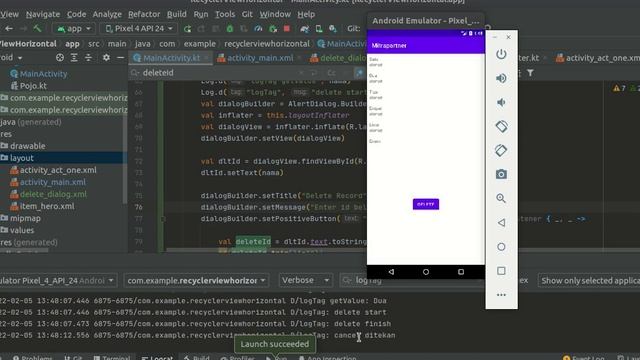The height and width of the screenshot is (360, 640).
Task: Open the Device Manager phone icon
Action: click(319, 29)
